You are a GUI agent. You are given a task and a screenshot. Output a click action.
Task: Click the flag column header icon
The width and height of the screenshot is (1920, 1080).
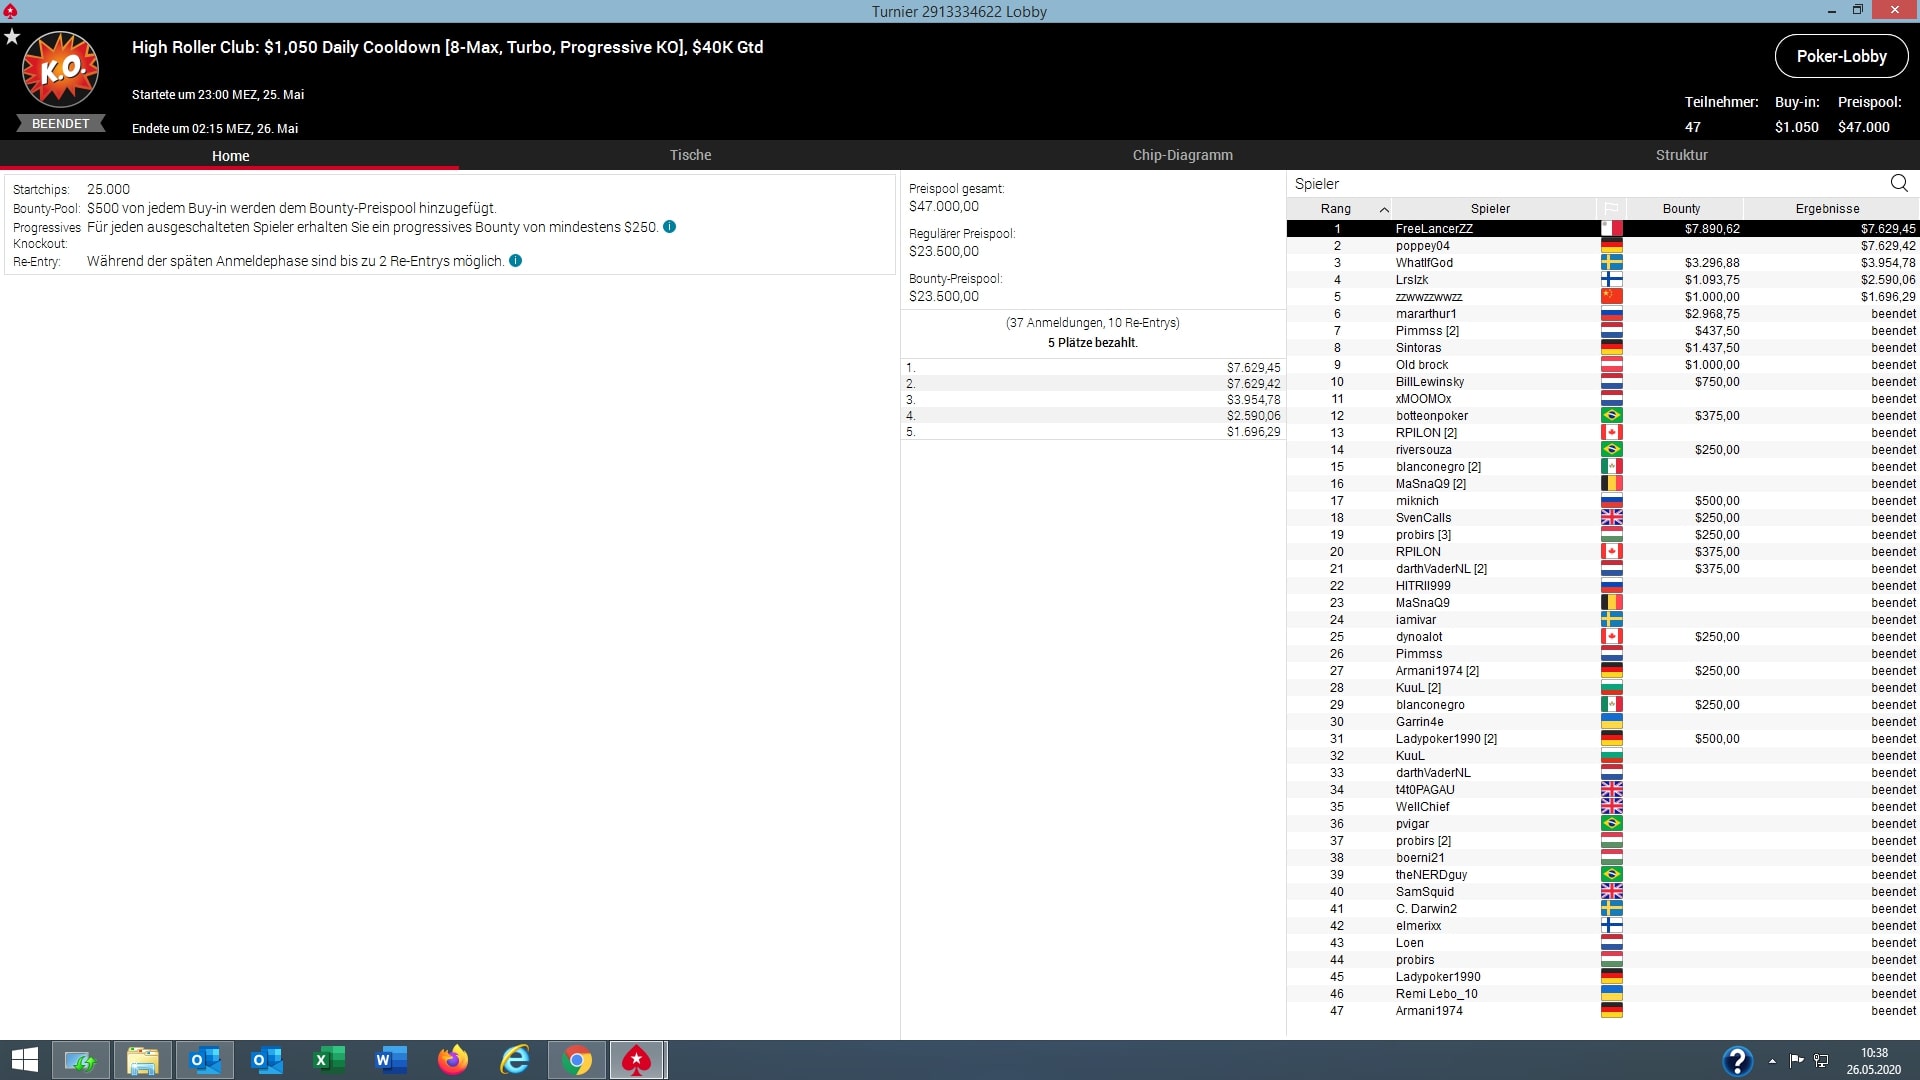click(x=1611, y=209)
